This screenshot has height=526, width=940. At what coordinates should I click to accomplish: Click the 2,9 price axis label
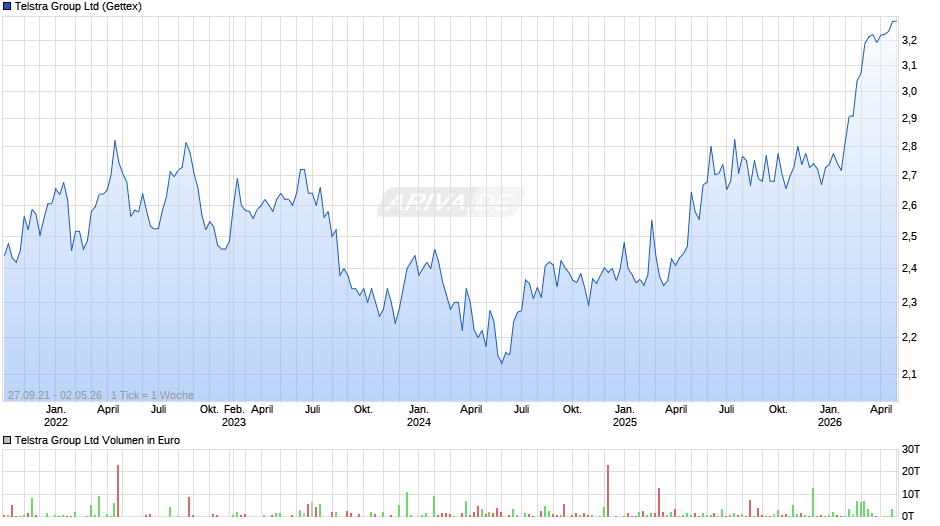point(909,118)
